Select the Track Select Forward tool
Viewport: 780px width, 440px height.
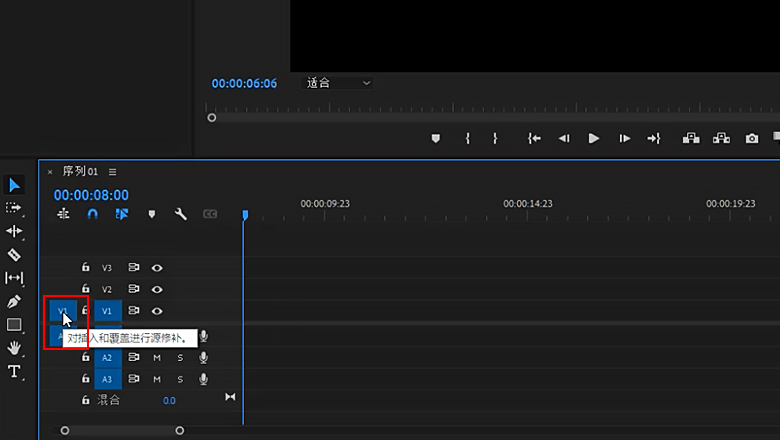(x=14, y=208)
